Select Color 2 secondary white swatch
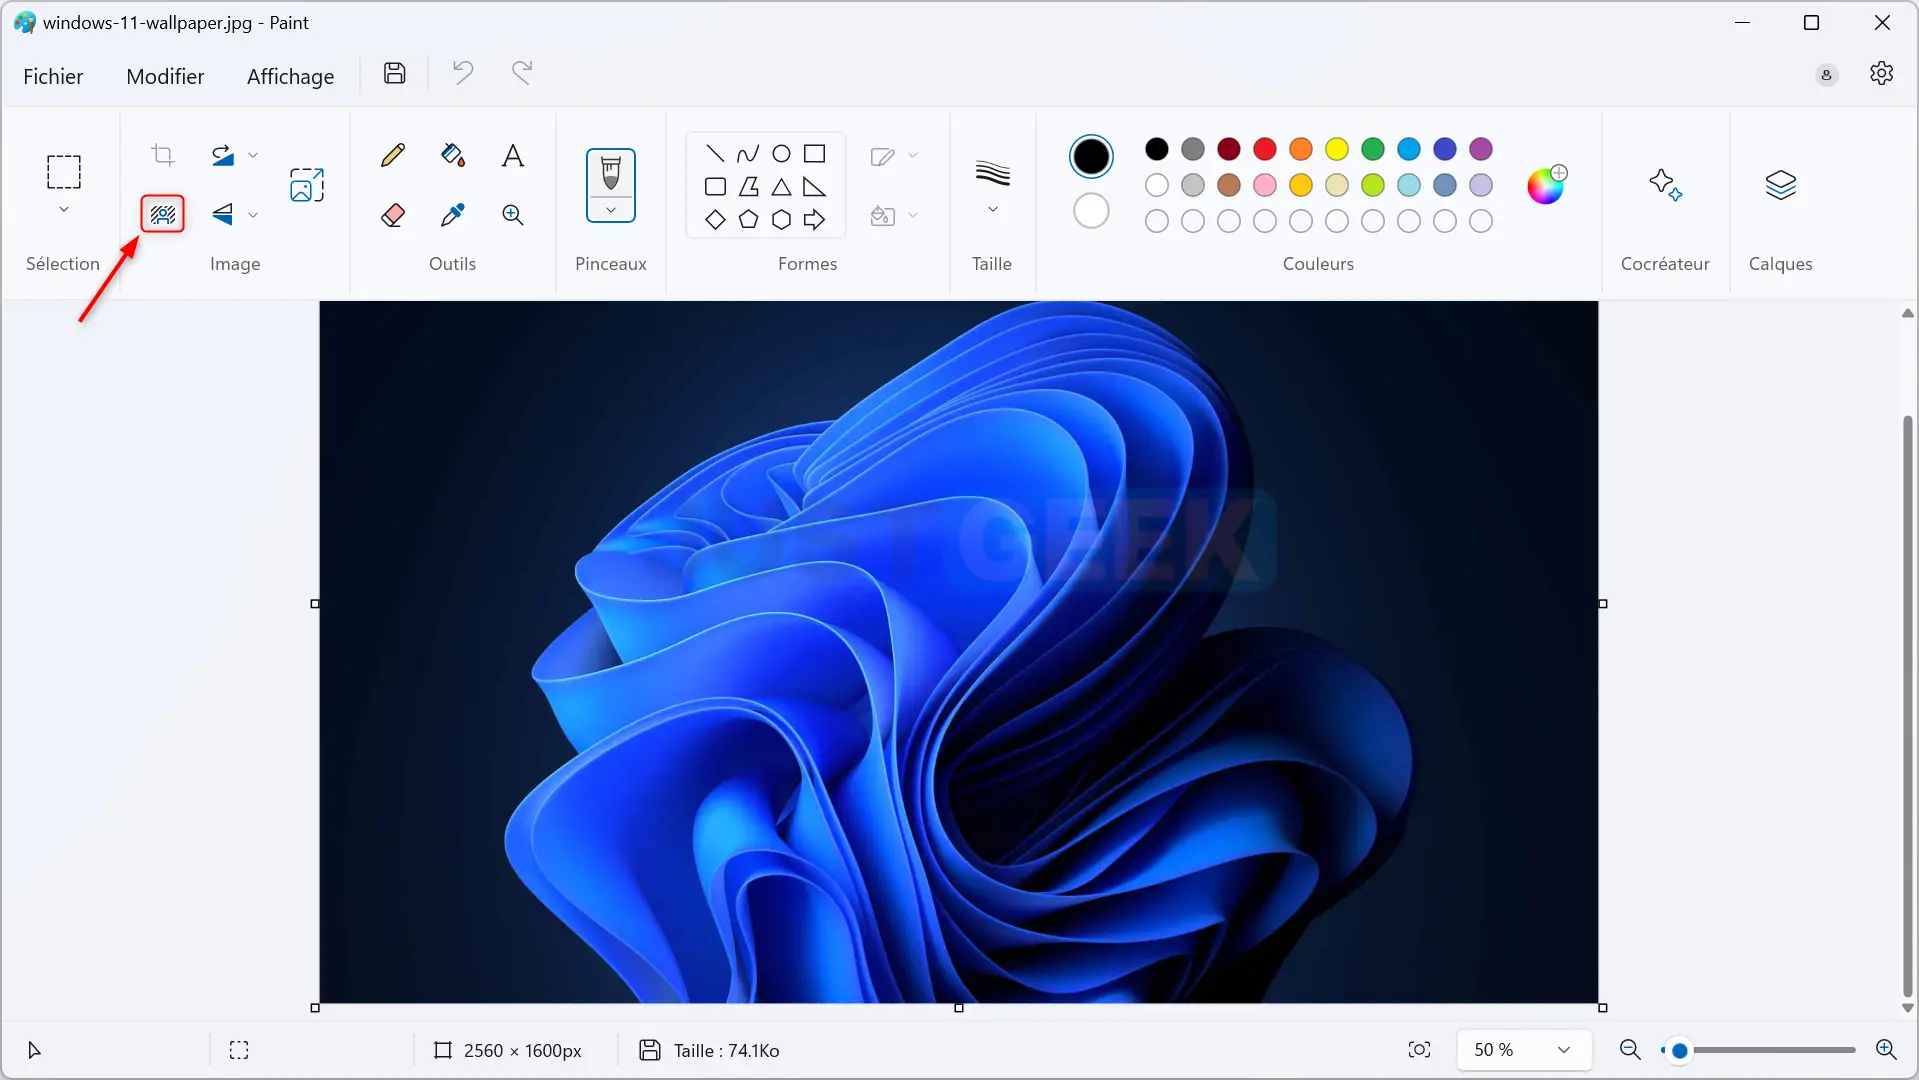Viewport: 1919px width, 1080px height. coord(1091,211)
